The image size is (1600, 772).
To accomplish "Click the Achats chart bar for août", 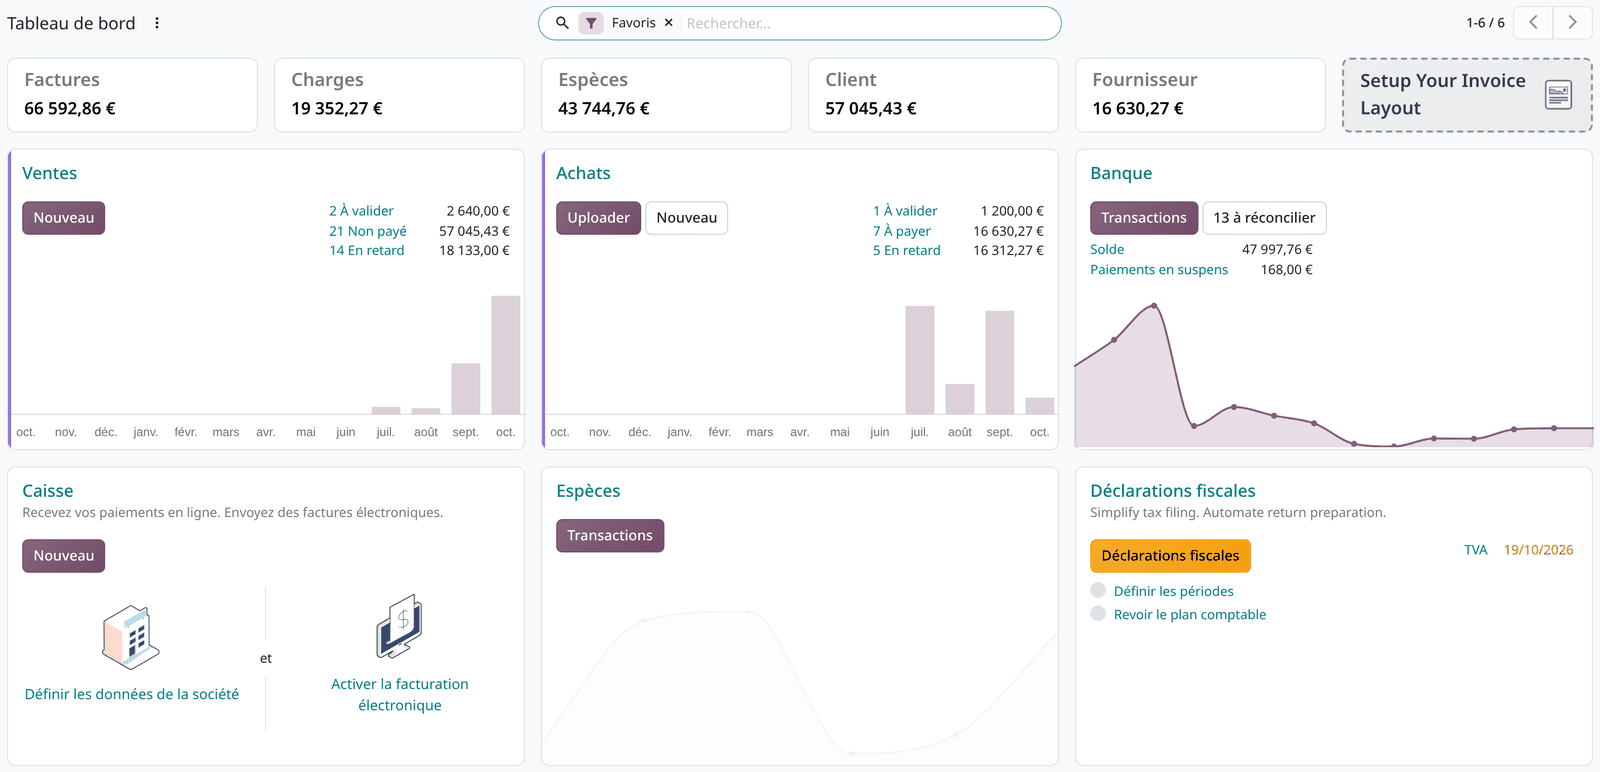I will point(960,399).
